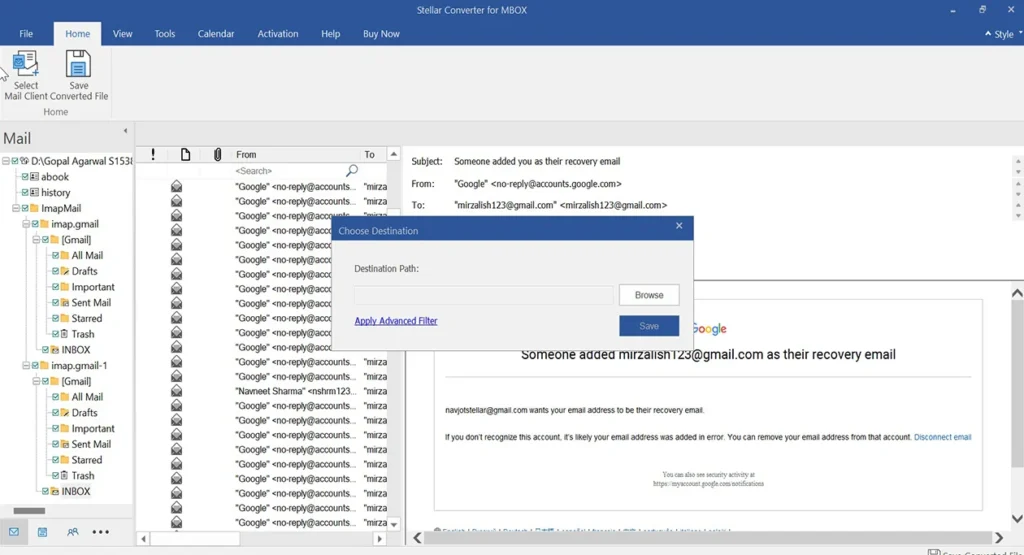Screen dimensions: 1024x555
Task: Open the Help tab
Action: [330, 33]
